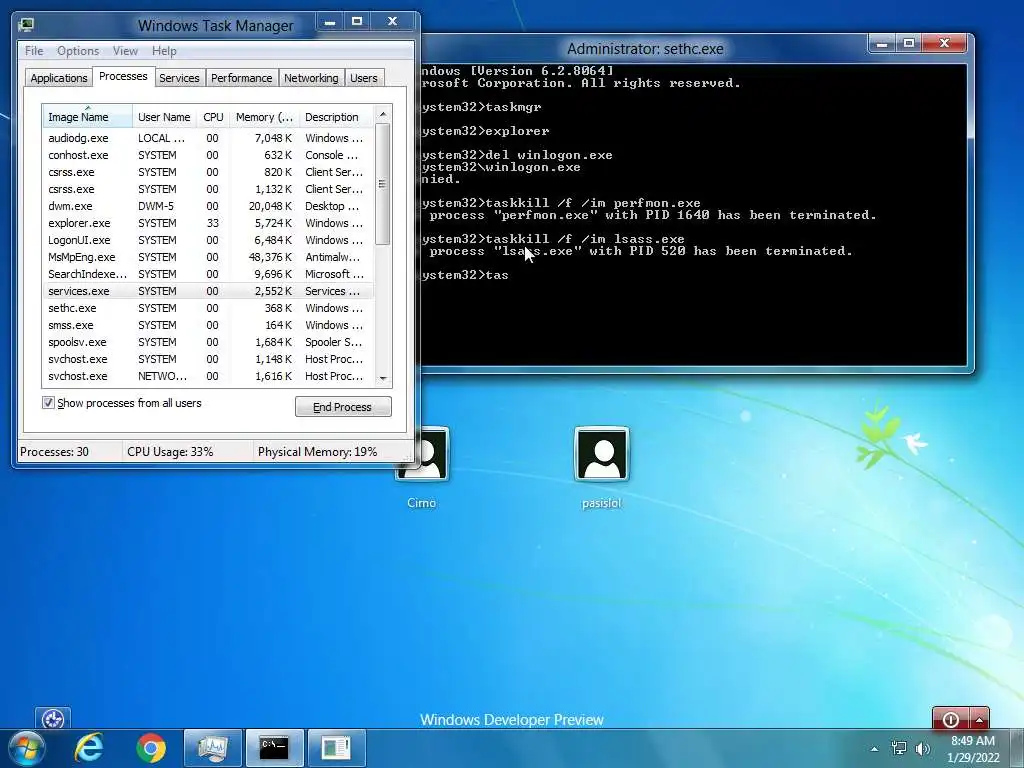Select csrss.exe row using 1,132 K
This screenshot has width=1024, height=768.
point(208,189)
